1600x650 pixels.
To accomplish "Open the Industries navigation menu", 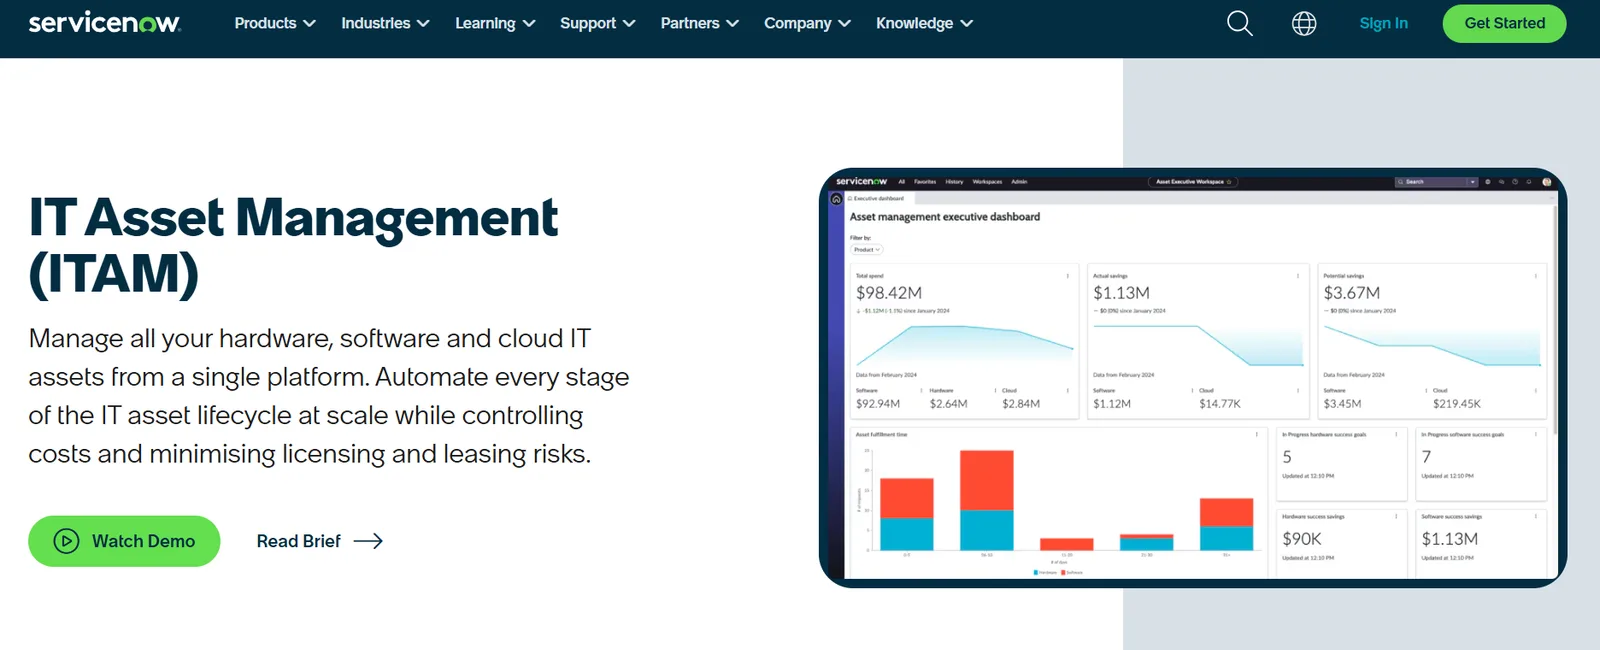I will click(x=385, y=23).
